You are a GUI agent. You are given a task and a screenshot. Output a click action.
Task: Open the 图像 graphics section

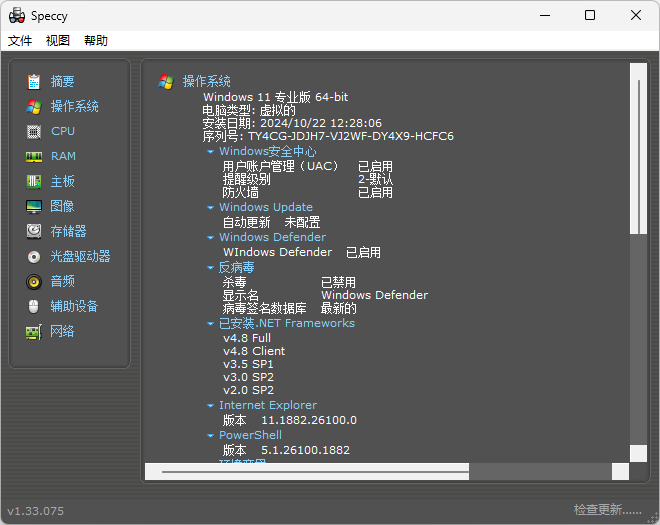(62, 206)
